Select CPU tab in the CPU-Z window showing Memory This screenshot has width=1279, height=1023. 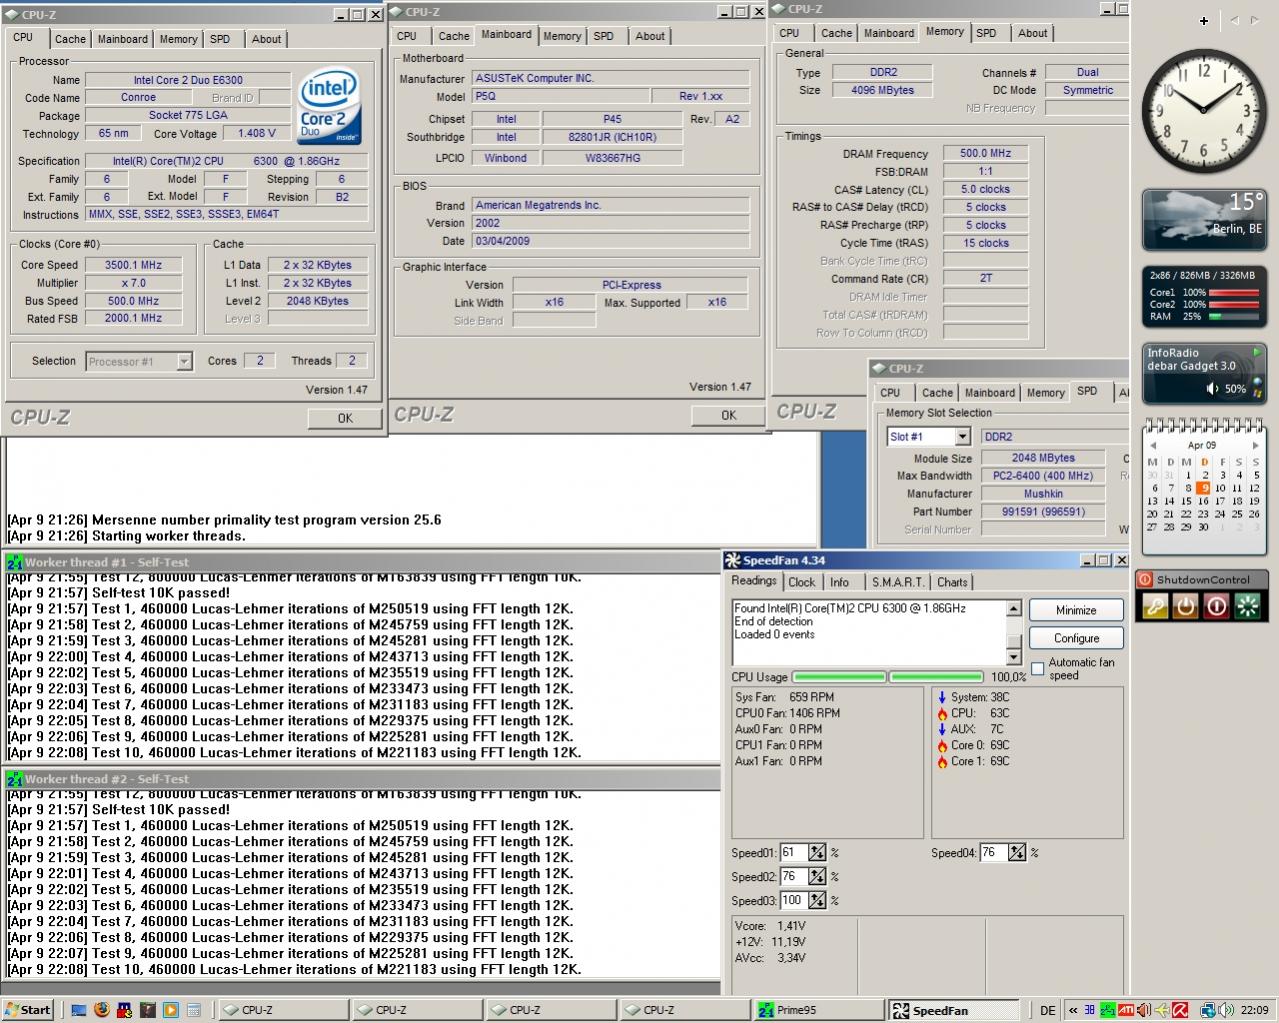790,33
